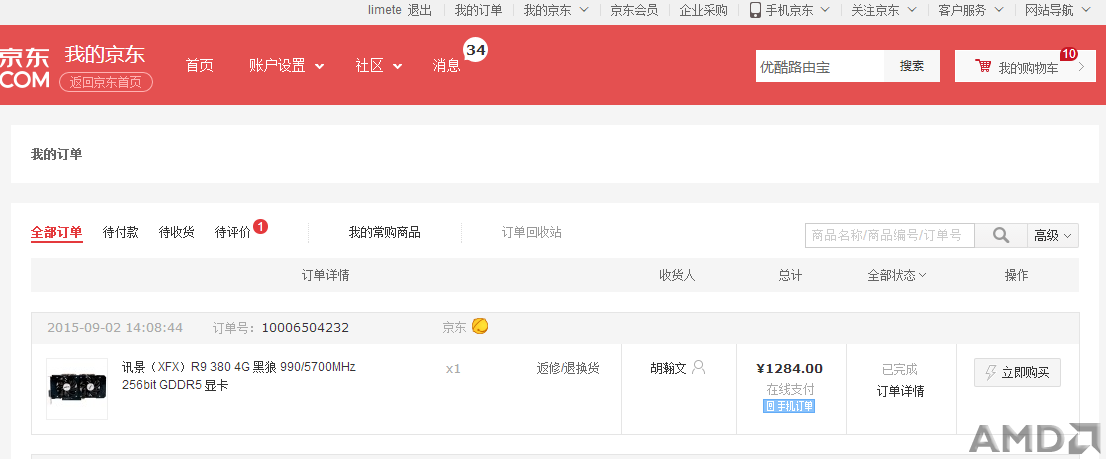Click the 退出 logout link
Viewport: 1106px width, 459px height.
(x=420, y=10)
